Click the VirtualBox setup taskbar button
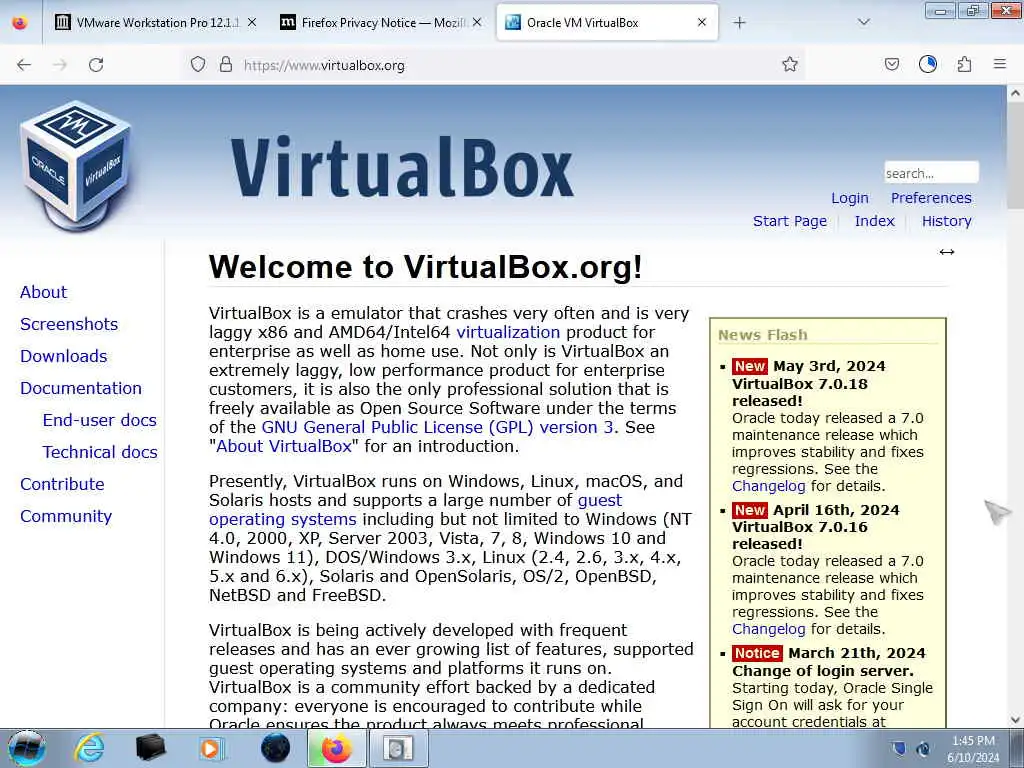Image resolution: width=1024 pixels, height=768 pixels. (x=399, y=748)
